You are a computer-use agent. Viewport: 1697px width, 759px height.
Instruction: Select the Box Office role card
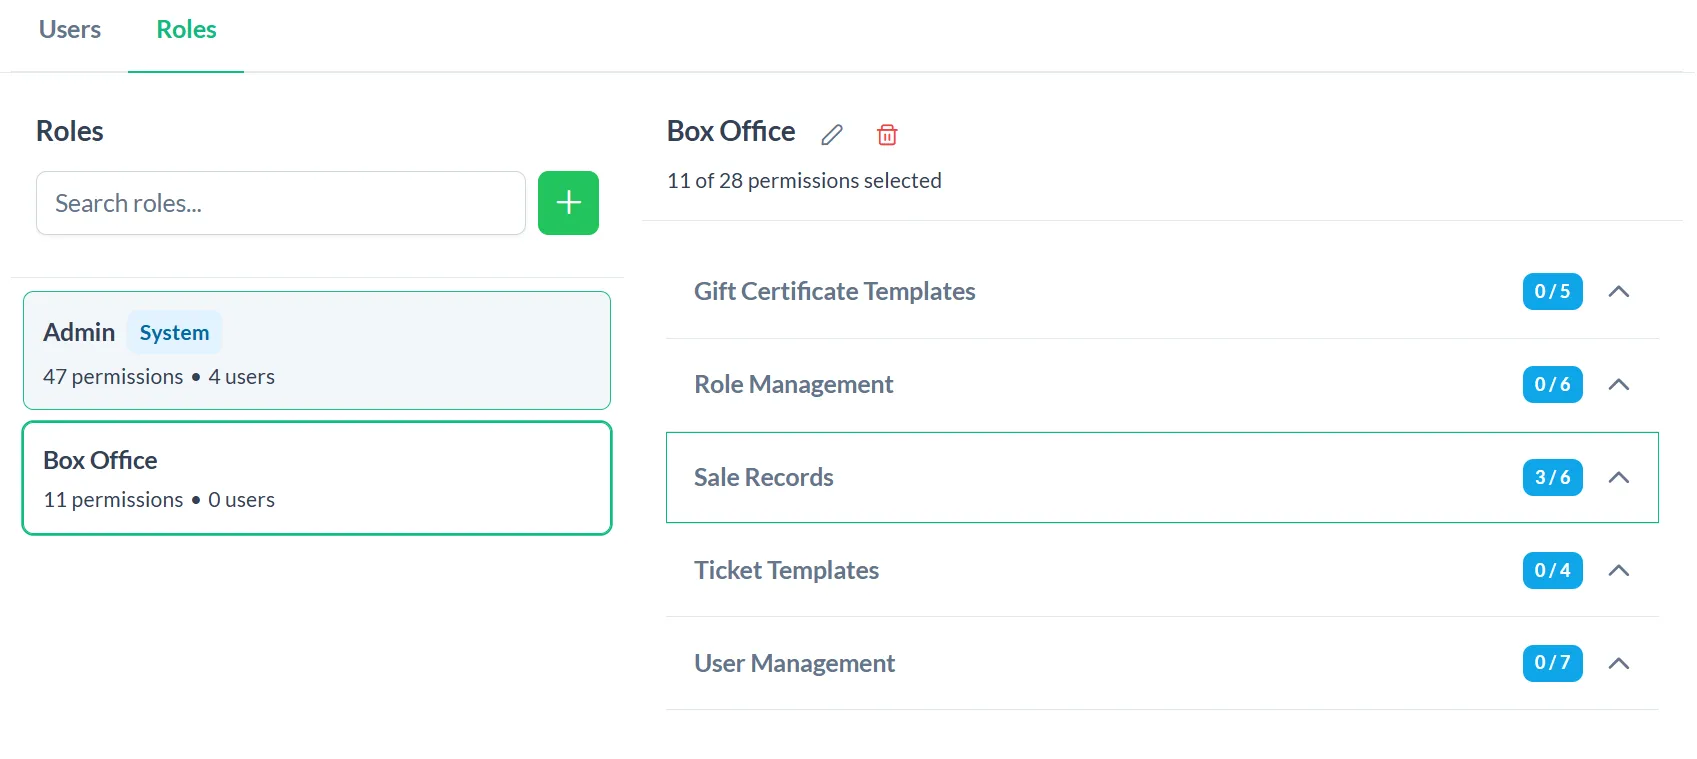[317, 478]
